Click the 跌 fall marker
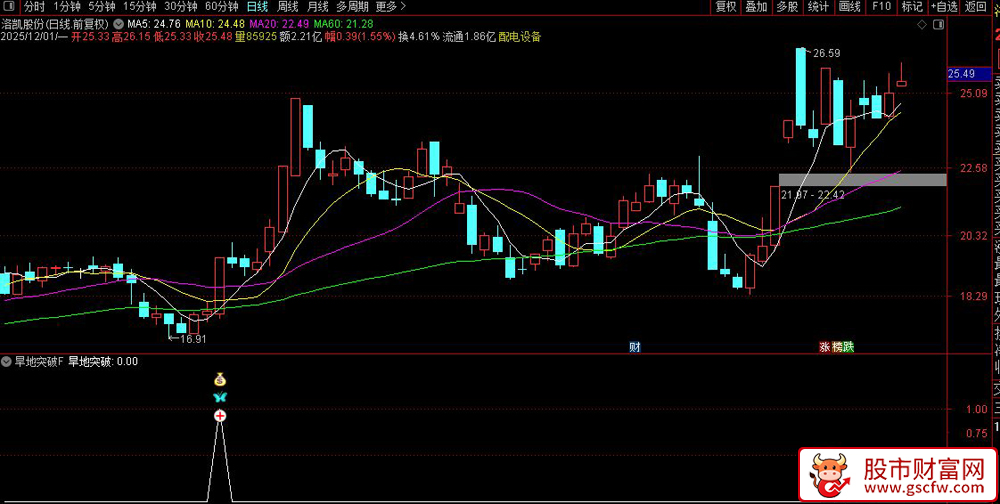Image resolution: width=1000 pixels, height=504 pixels. [x=848, y=347]
